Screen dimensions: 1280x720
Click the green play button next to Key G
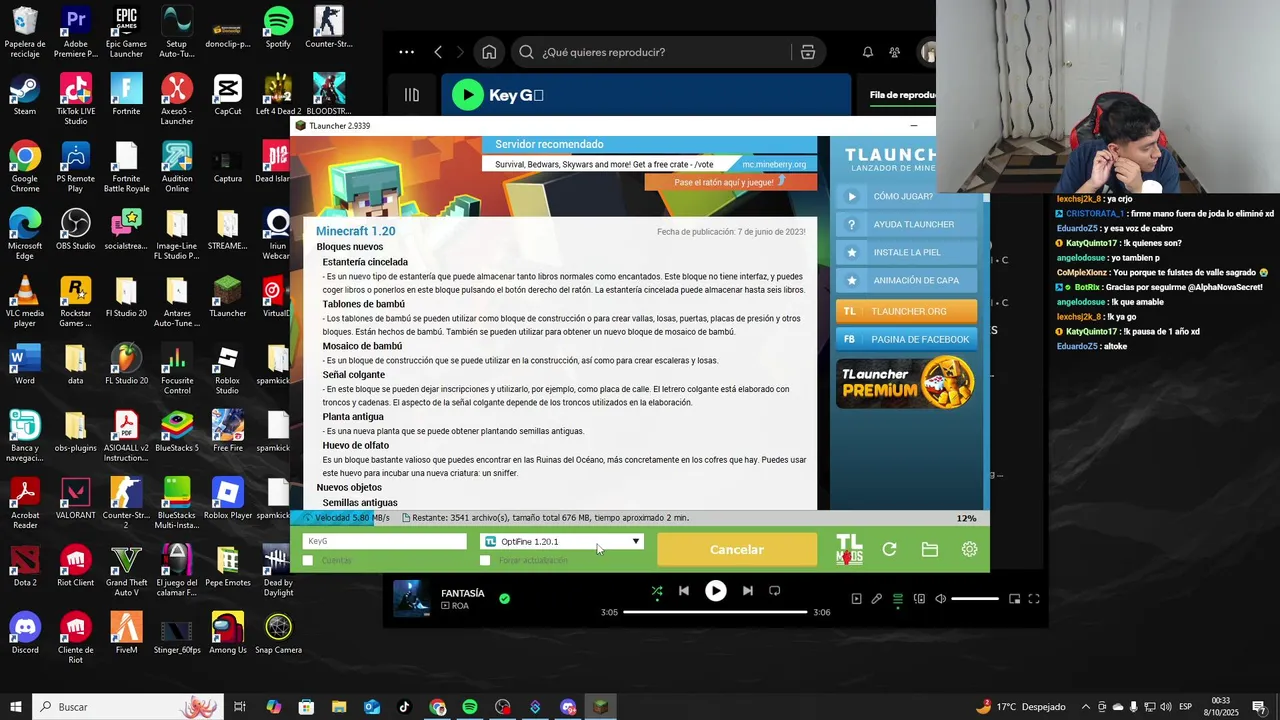coord(467,95)
